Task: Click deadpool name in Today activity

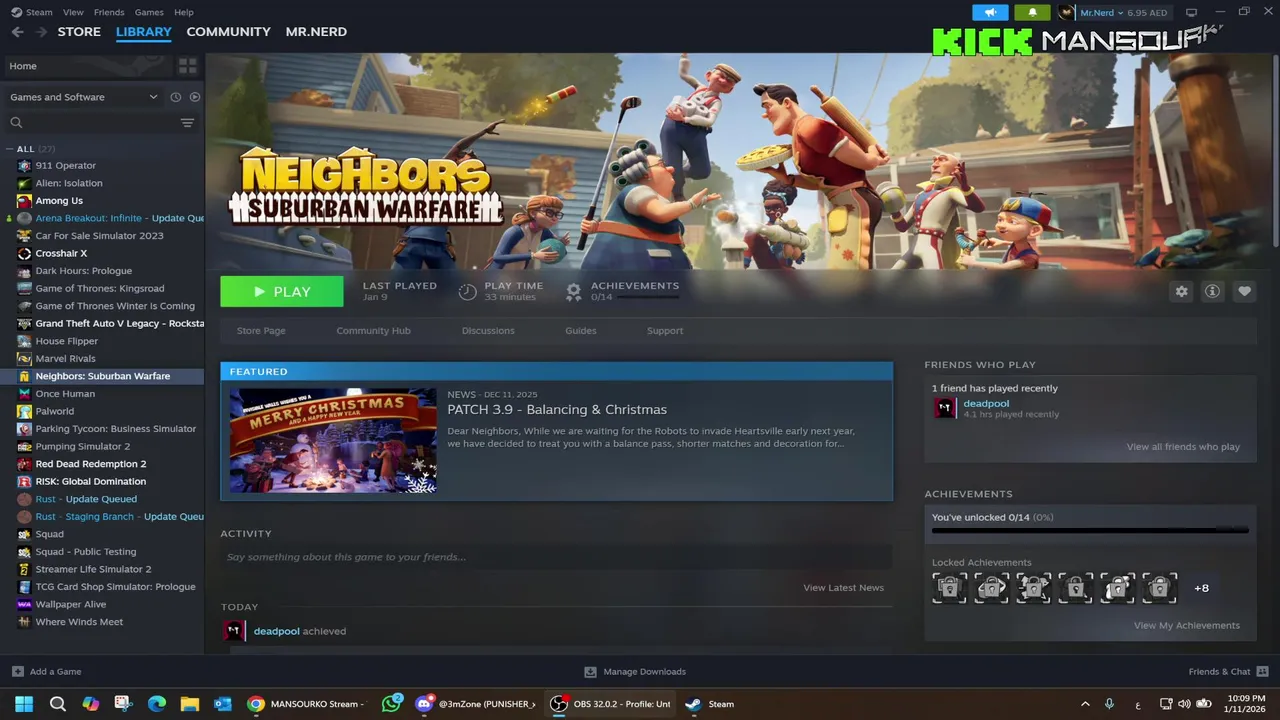Action: [x=276, y=631]
